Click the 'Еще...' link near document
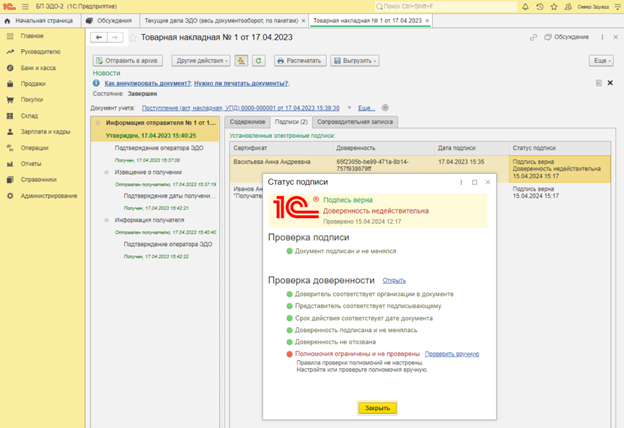The image size is (624, 428). (x=366, y=108)
